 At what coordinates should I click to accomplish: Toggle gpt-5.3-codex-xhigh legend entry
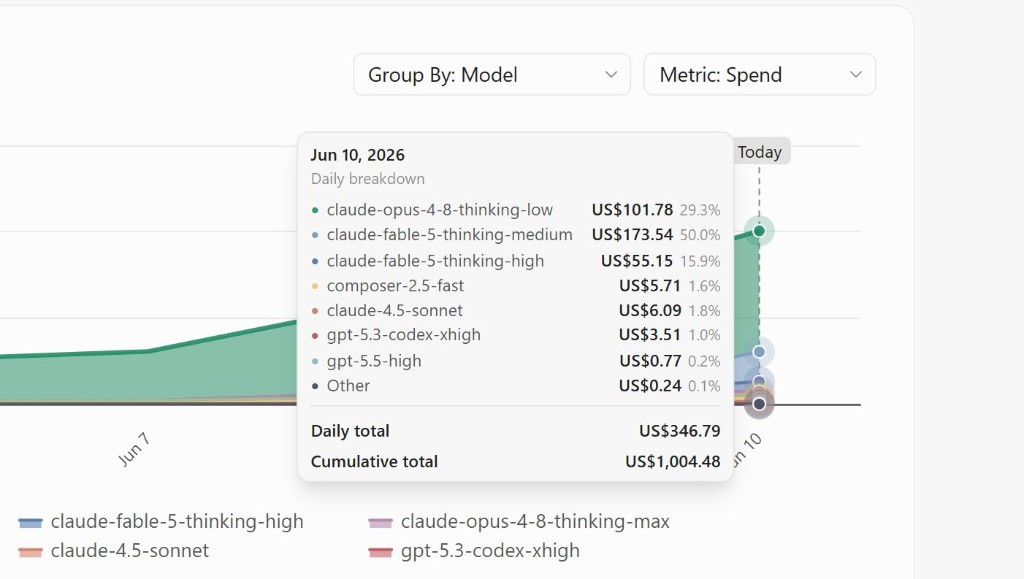(x=474, y=551)
